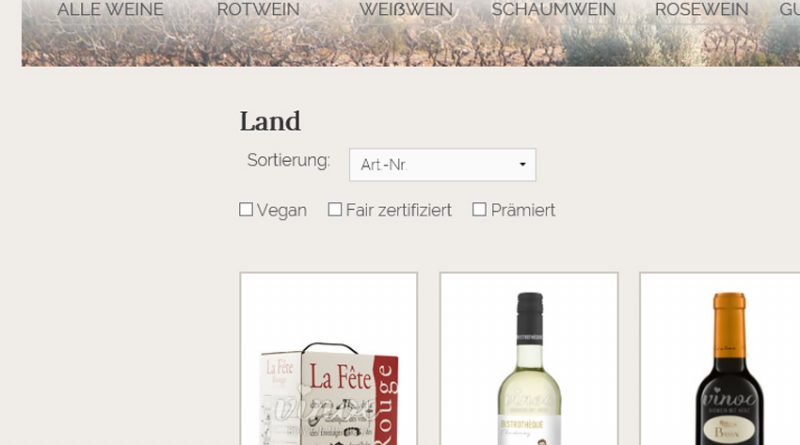The image size is (800, 445).
Task: Click the Land heading
Action: pos(270,121)
